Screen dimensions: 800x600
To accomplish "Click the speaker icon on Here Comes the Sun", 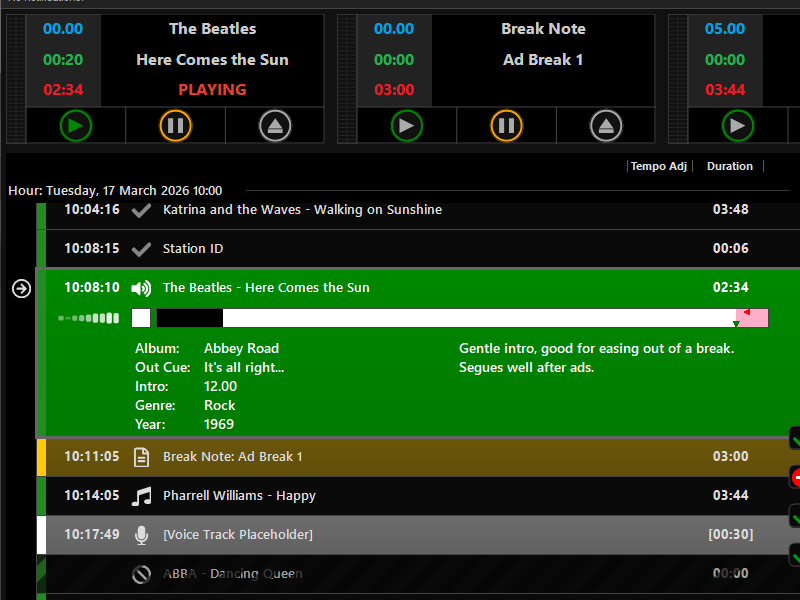I will (141, 288).
